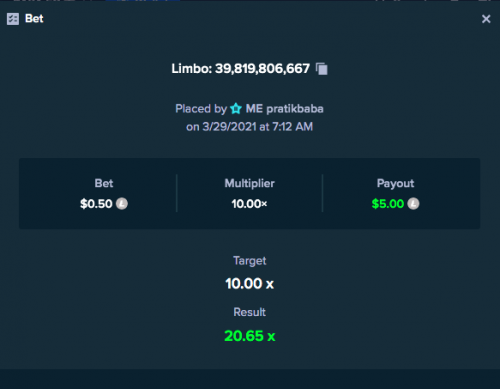Click the Payout column label

pos(395,183)
